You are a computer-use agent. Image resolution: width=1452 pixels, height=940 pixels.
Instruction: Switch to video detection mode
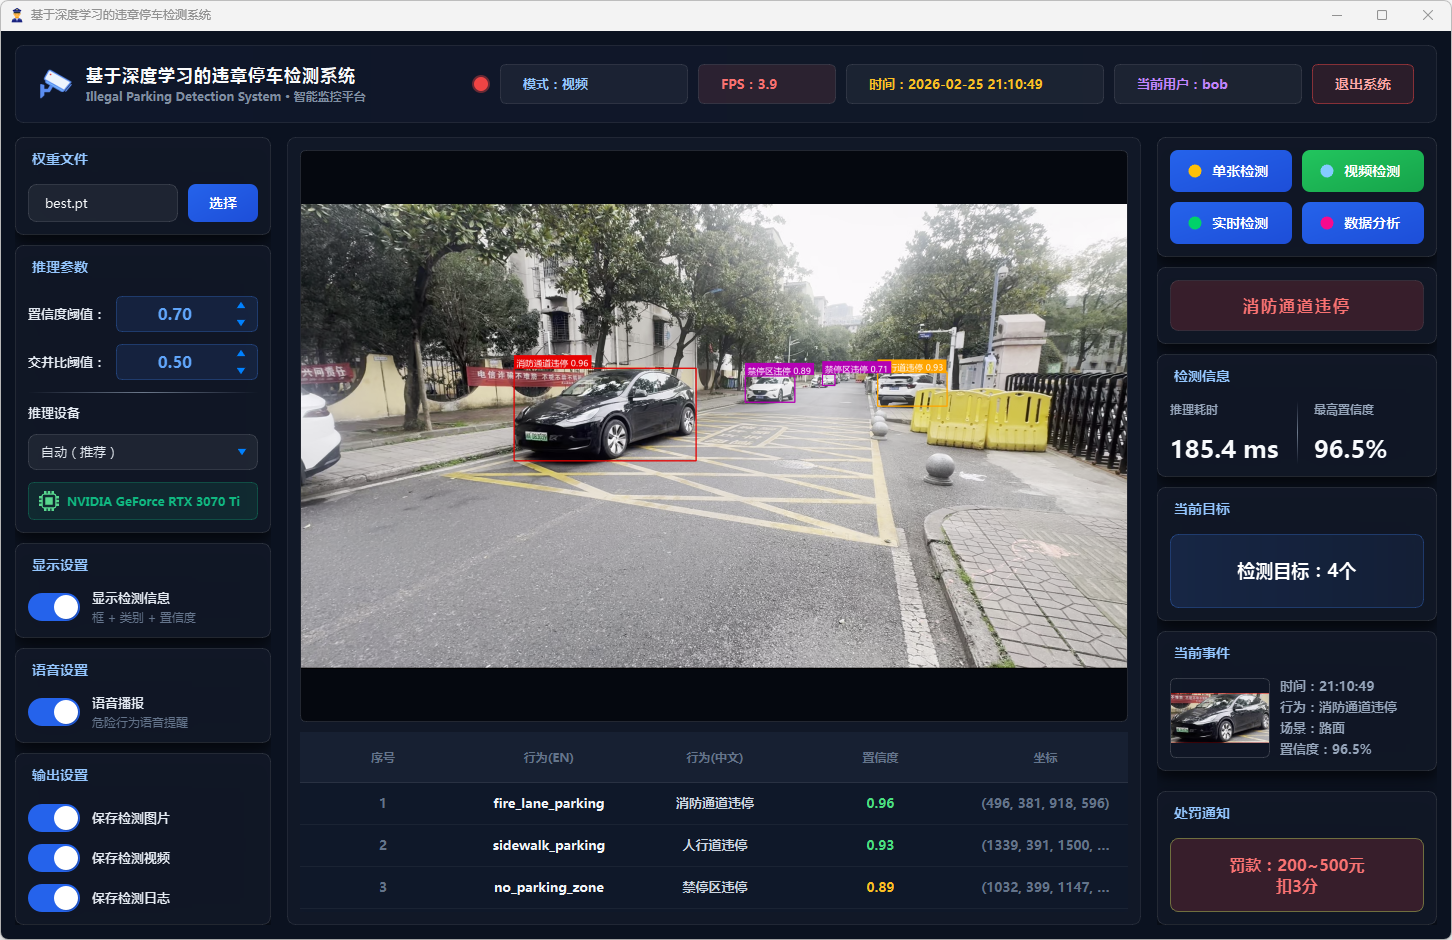(x=1362, y=171)
